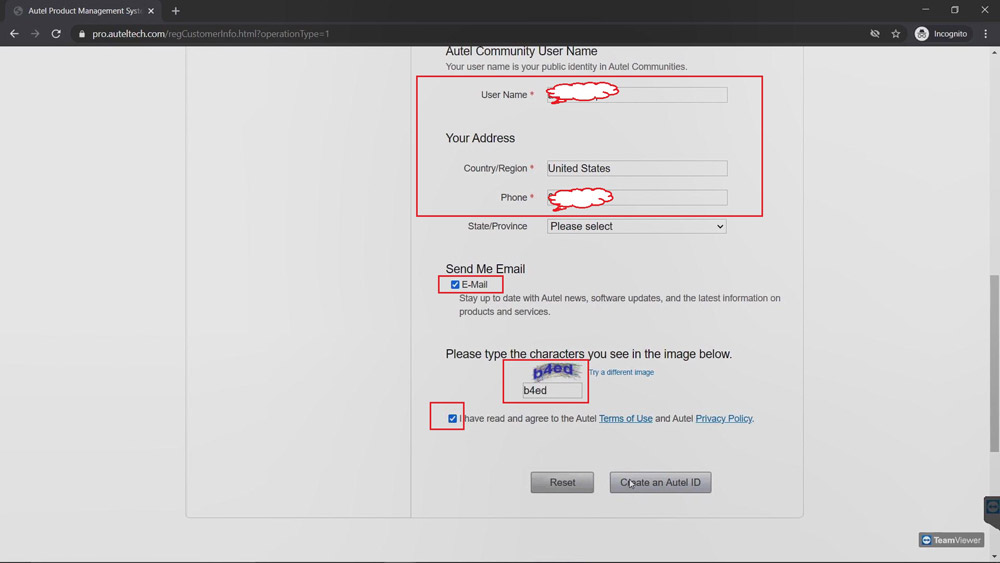Click the scrollbar up arrow
This screenshot has width=1000, height=563.
pos(994,52)
